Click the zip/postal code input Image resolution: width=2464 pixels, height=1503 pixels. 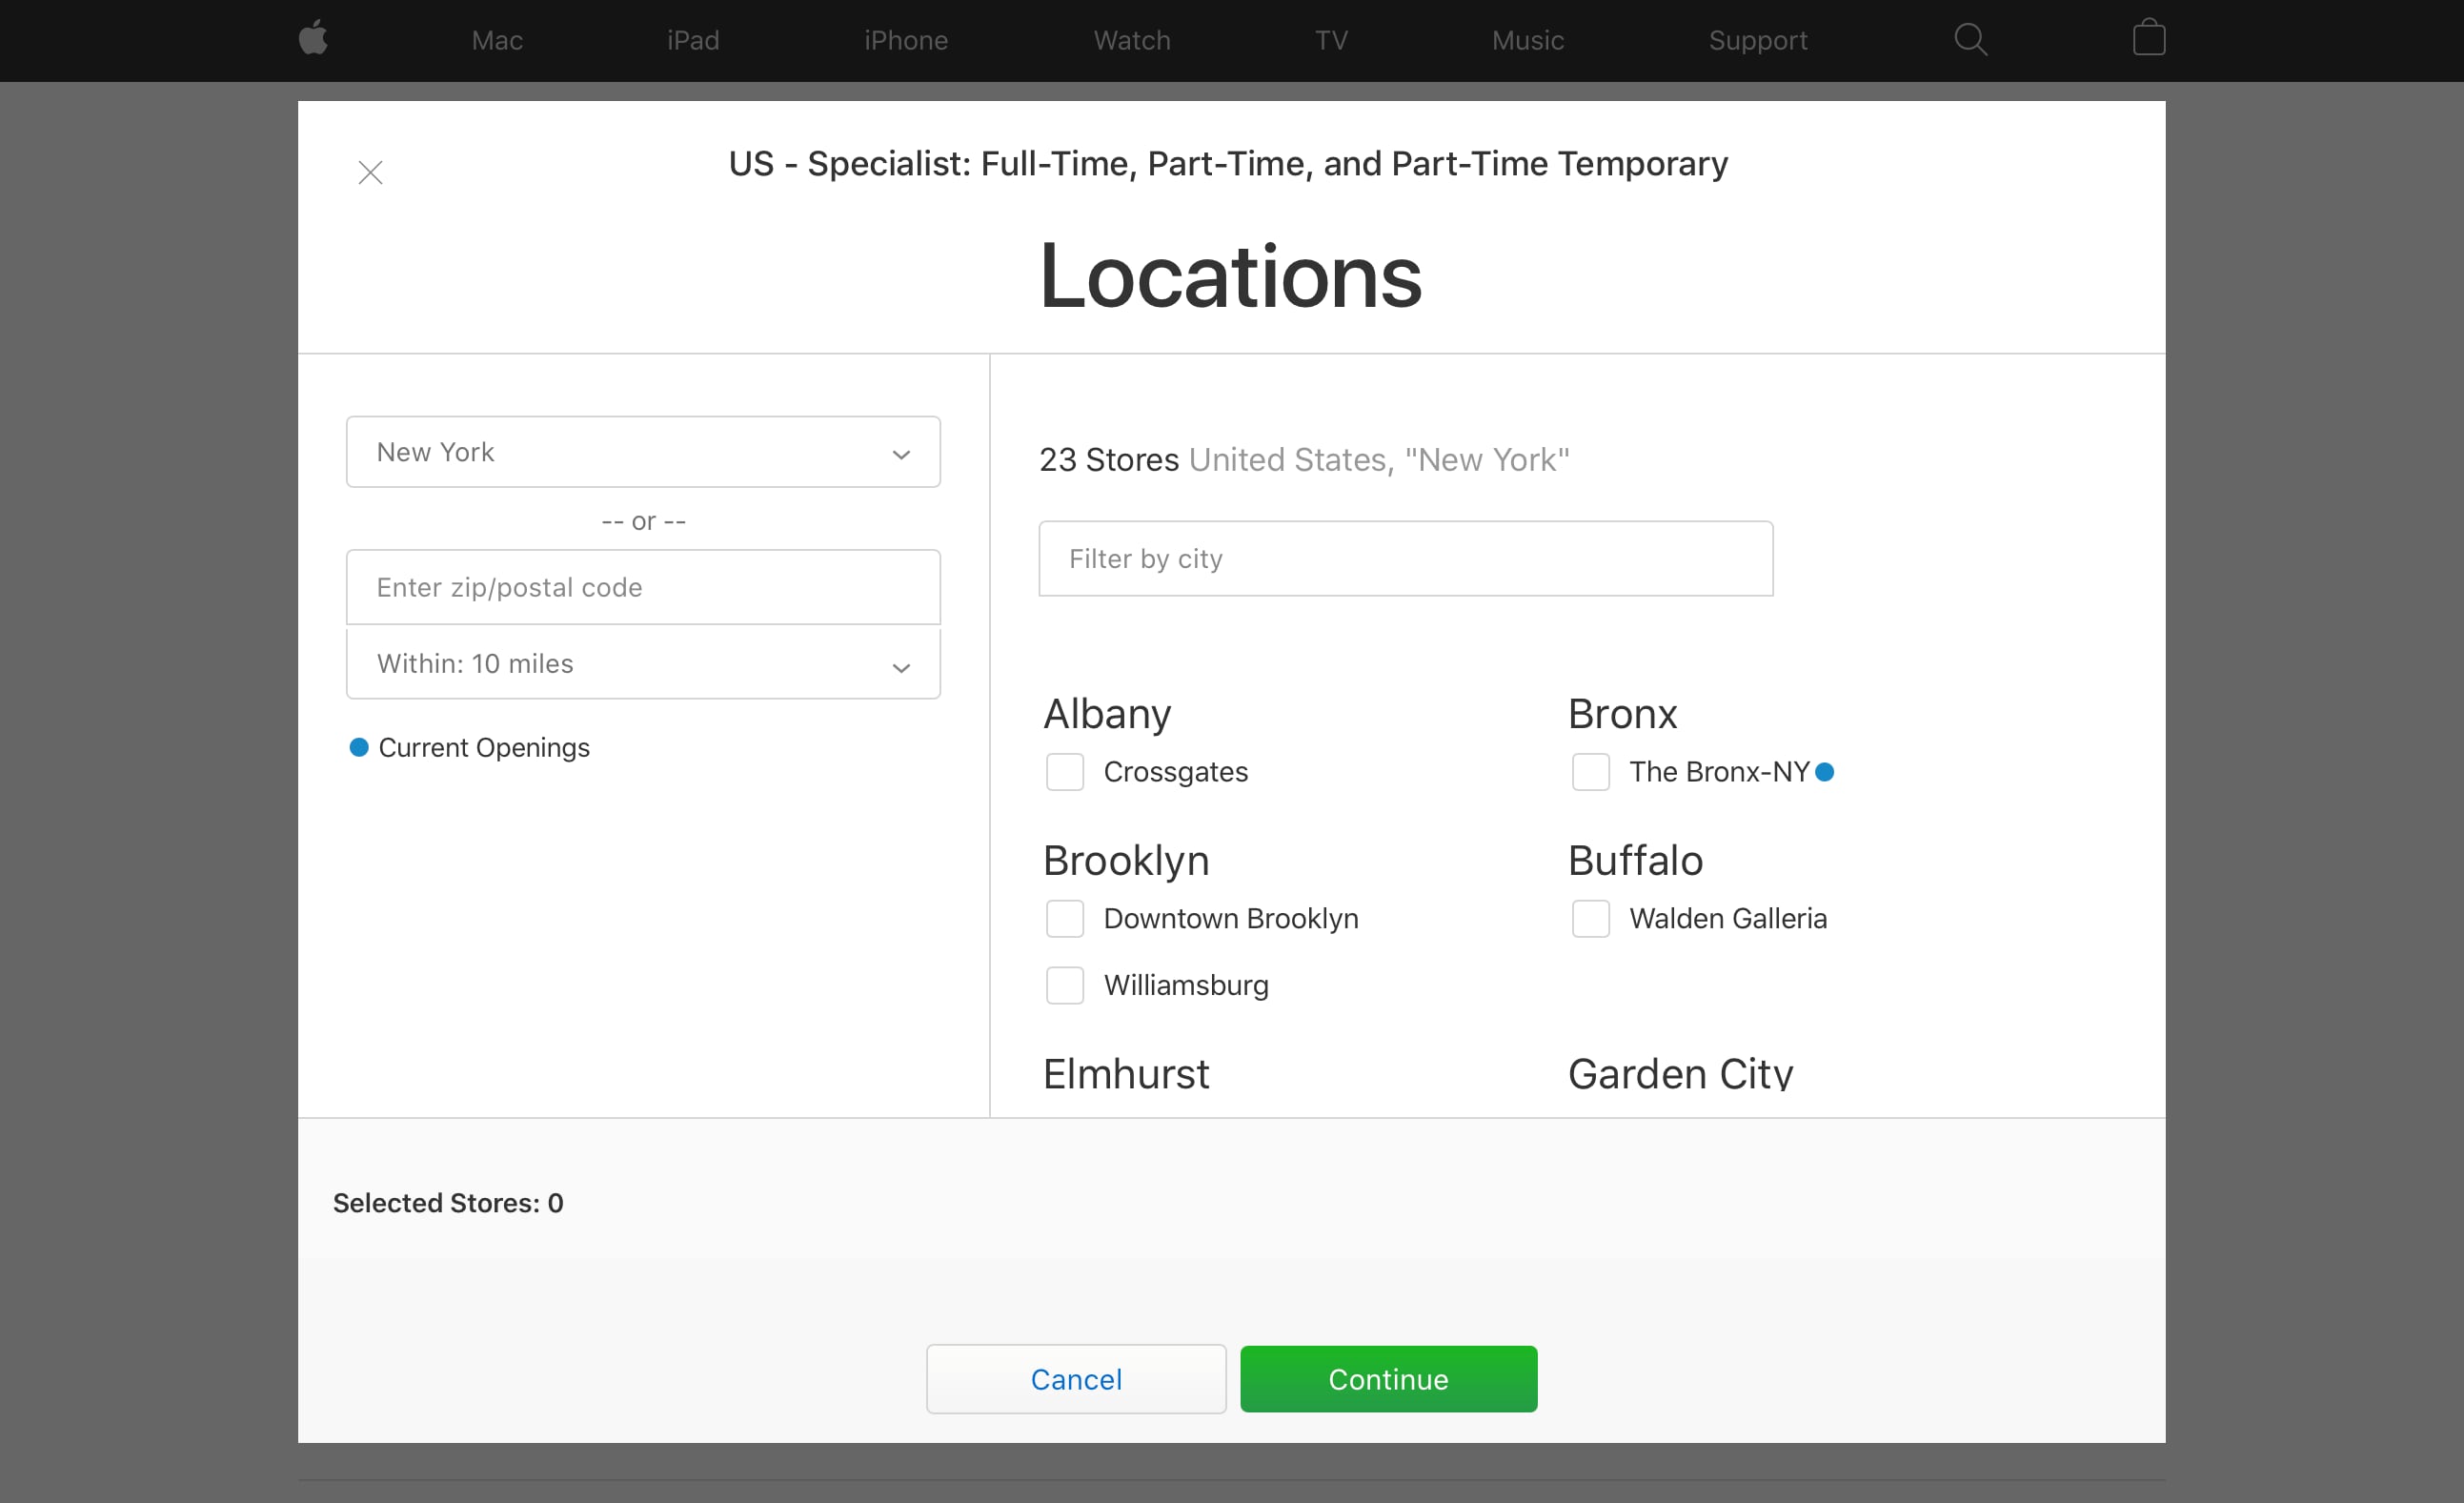(643, 587)
